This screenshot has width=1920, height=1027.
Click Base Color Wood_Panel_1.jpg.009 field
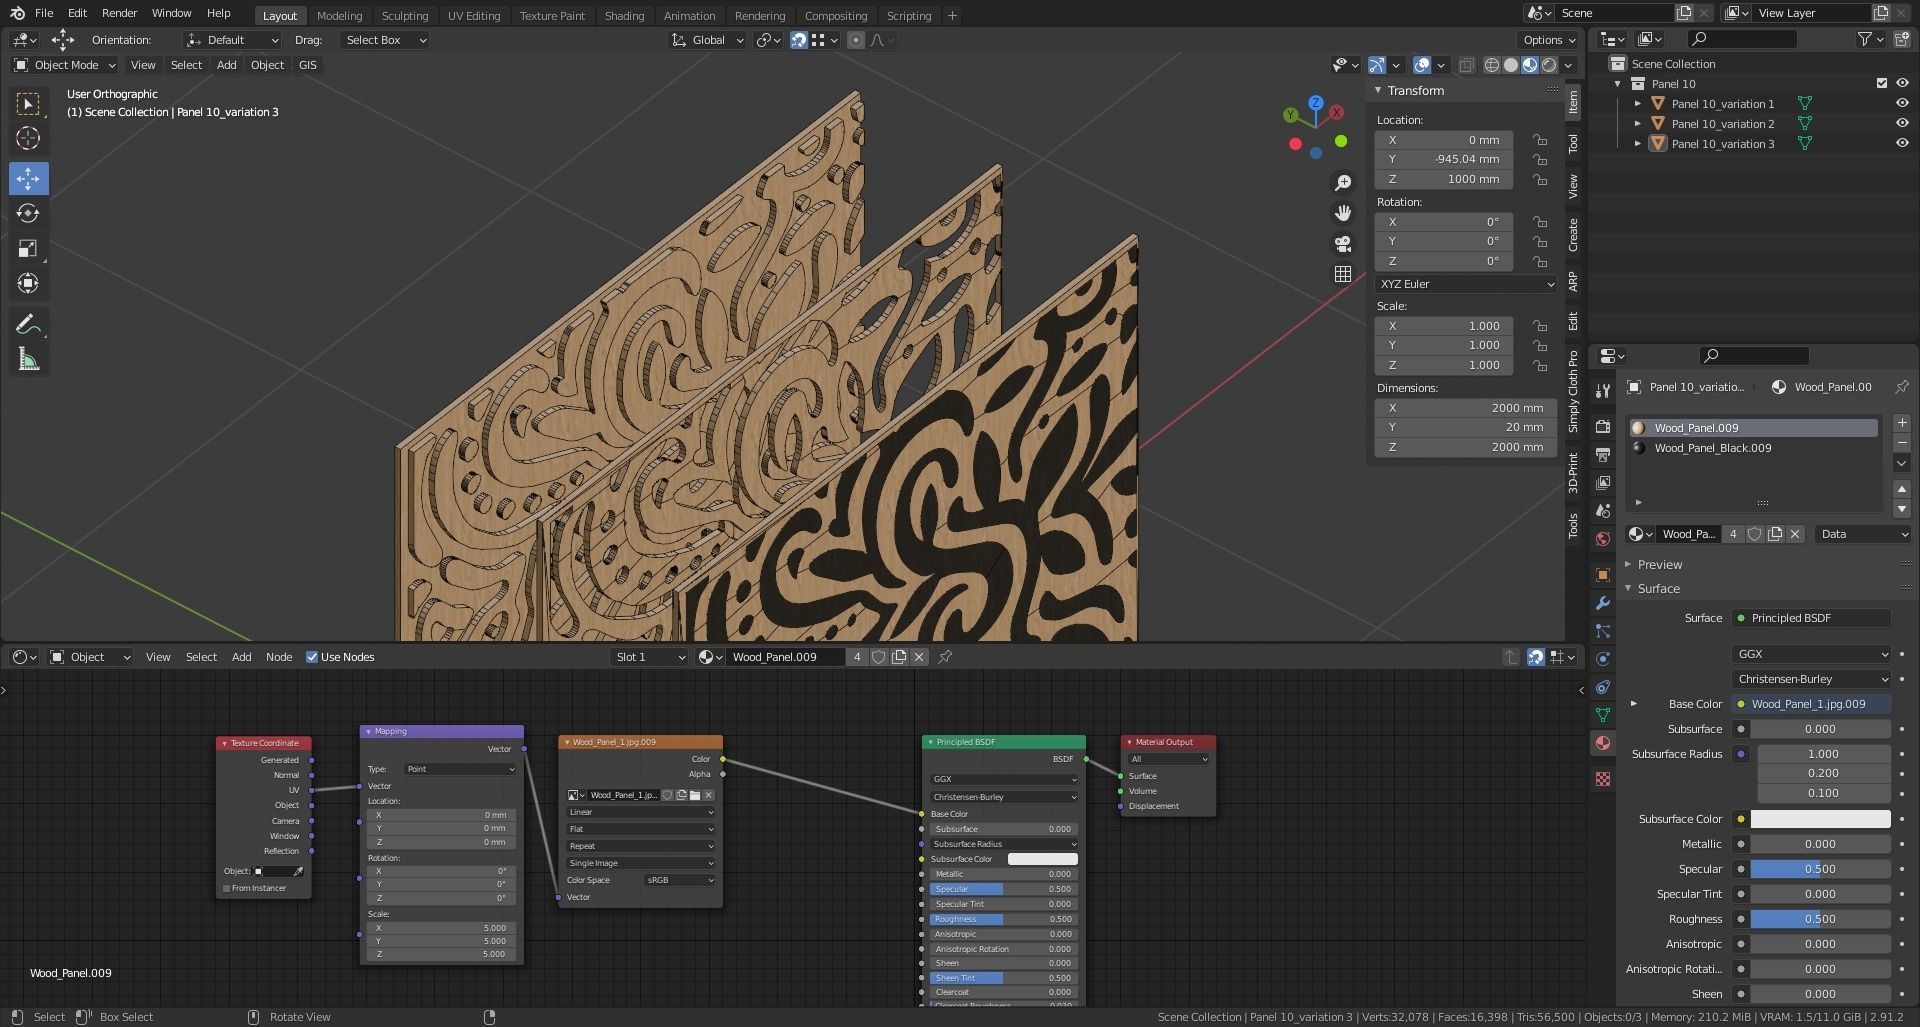pos(1811,704)
